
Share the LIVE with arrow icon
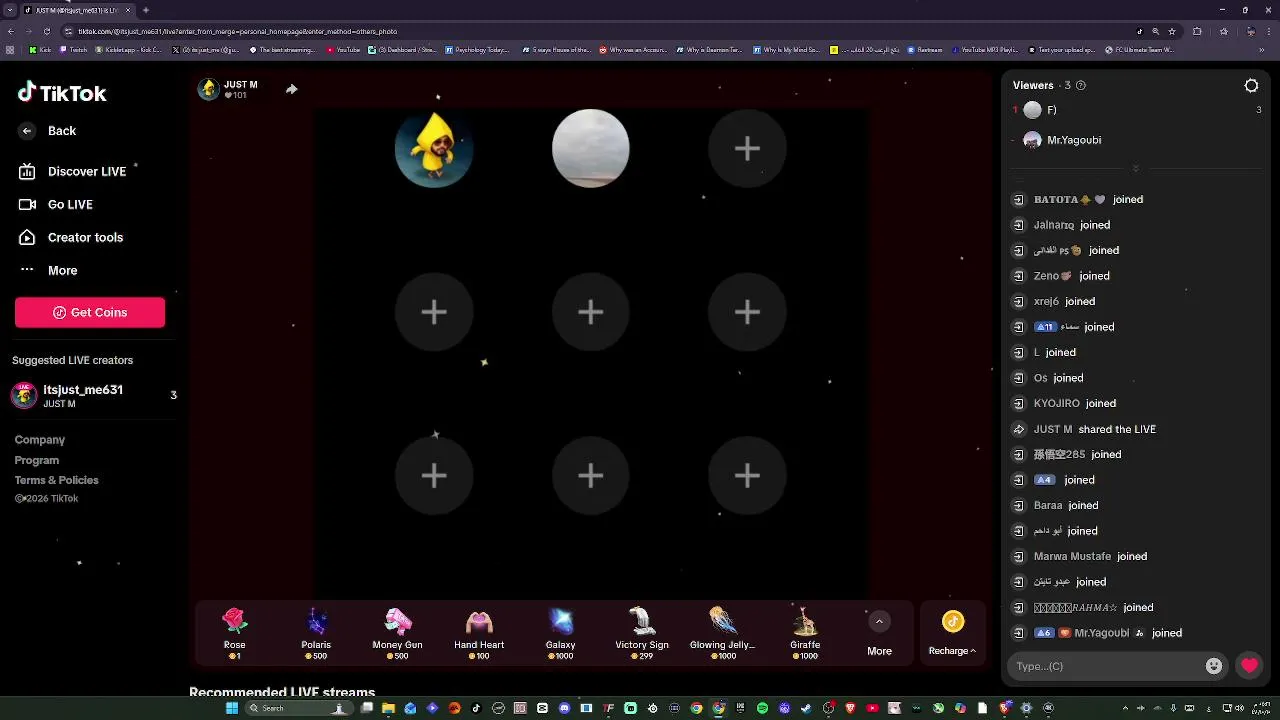(x=291, y=89)
